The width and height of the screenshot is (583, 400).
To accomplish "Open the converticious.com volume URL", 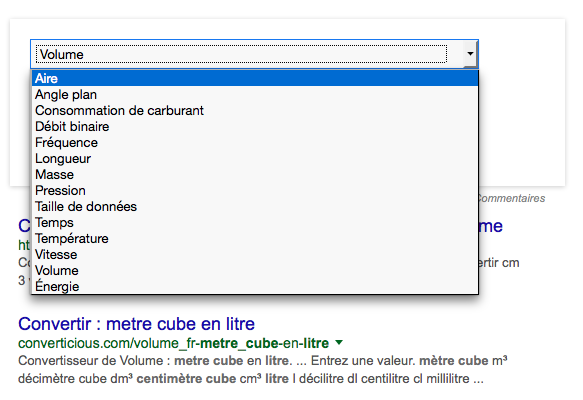I will click(x=174, y=343).
